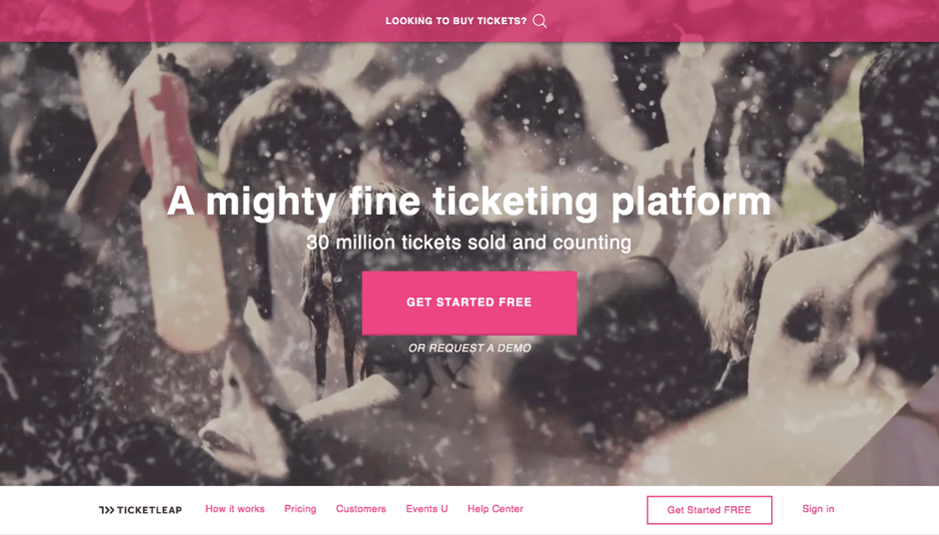Click the big pink Get Started Free button
This screenshot has height=535, width=939.
tap(470, 303)
